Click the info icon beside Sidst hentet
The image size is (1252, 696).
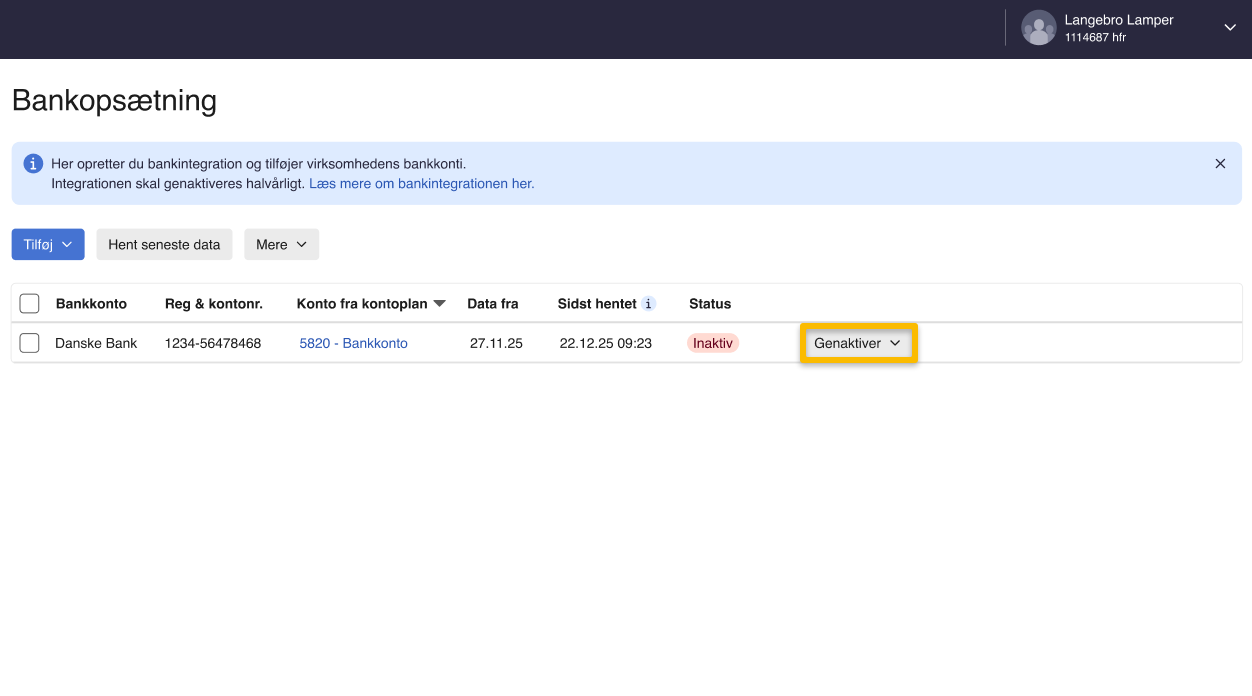click(650, 303)
